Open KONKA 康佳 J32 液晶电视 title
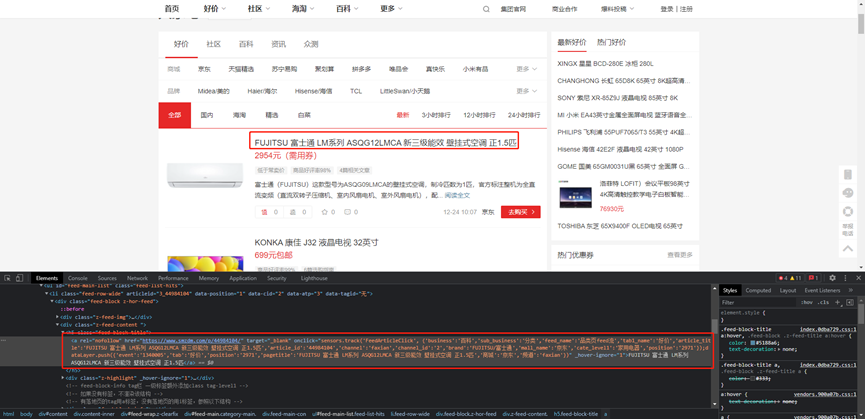865x419 pixels. [317, 243]
